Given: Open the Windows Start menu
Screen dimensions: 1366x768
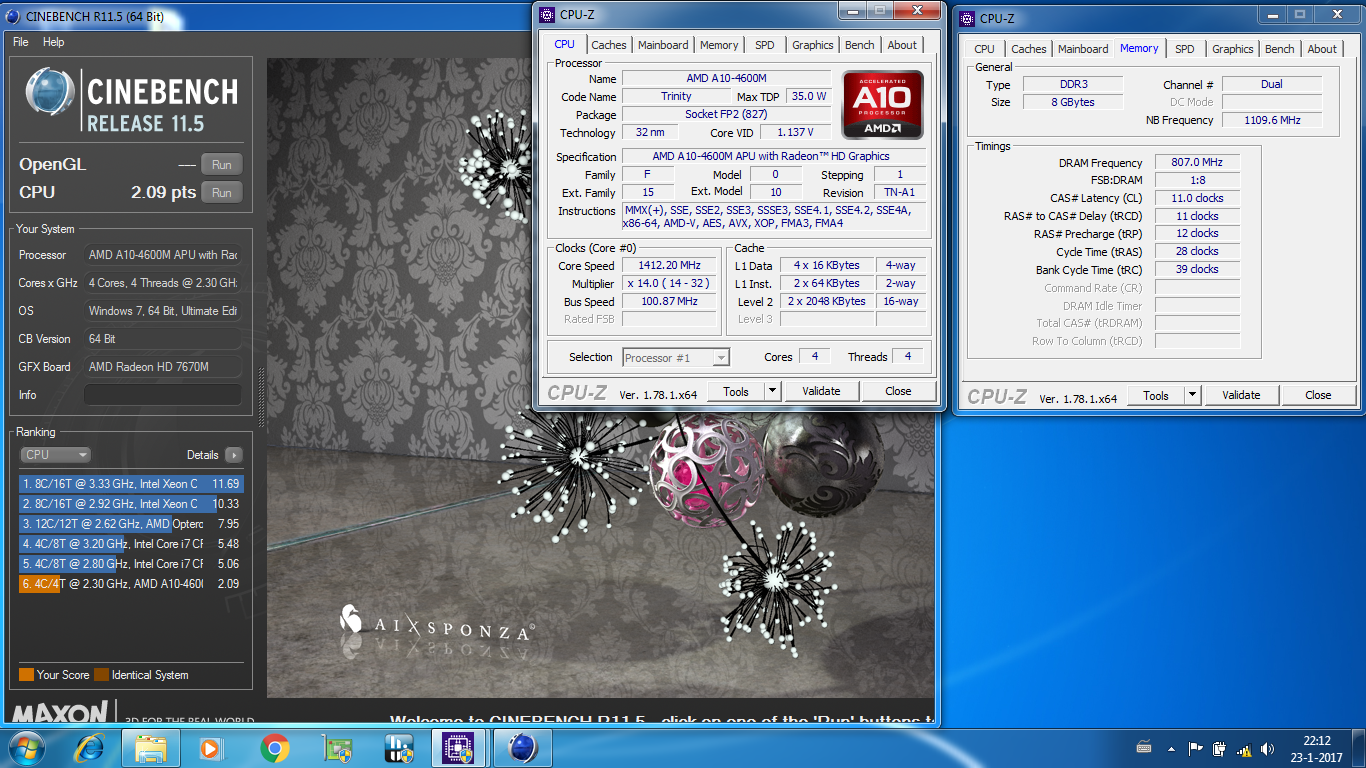Looking at the screenshot, I should [25, 747].
